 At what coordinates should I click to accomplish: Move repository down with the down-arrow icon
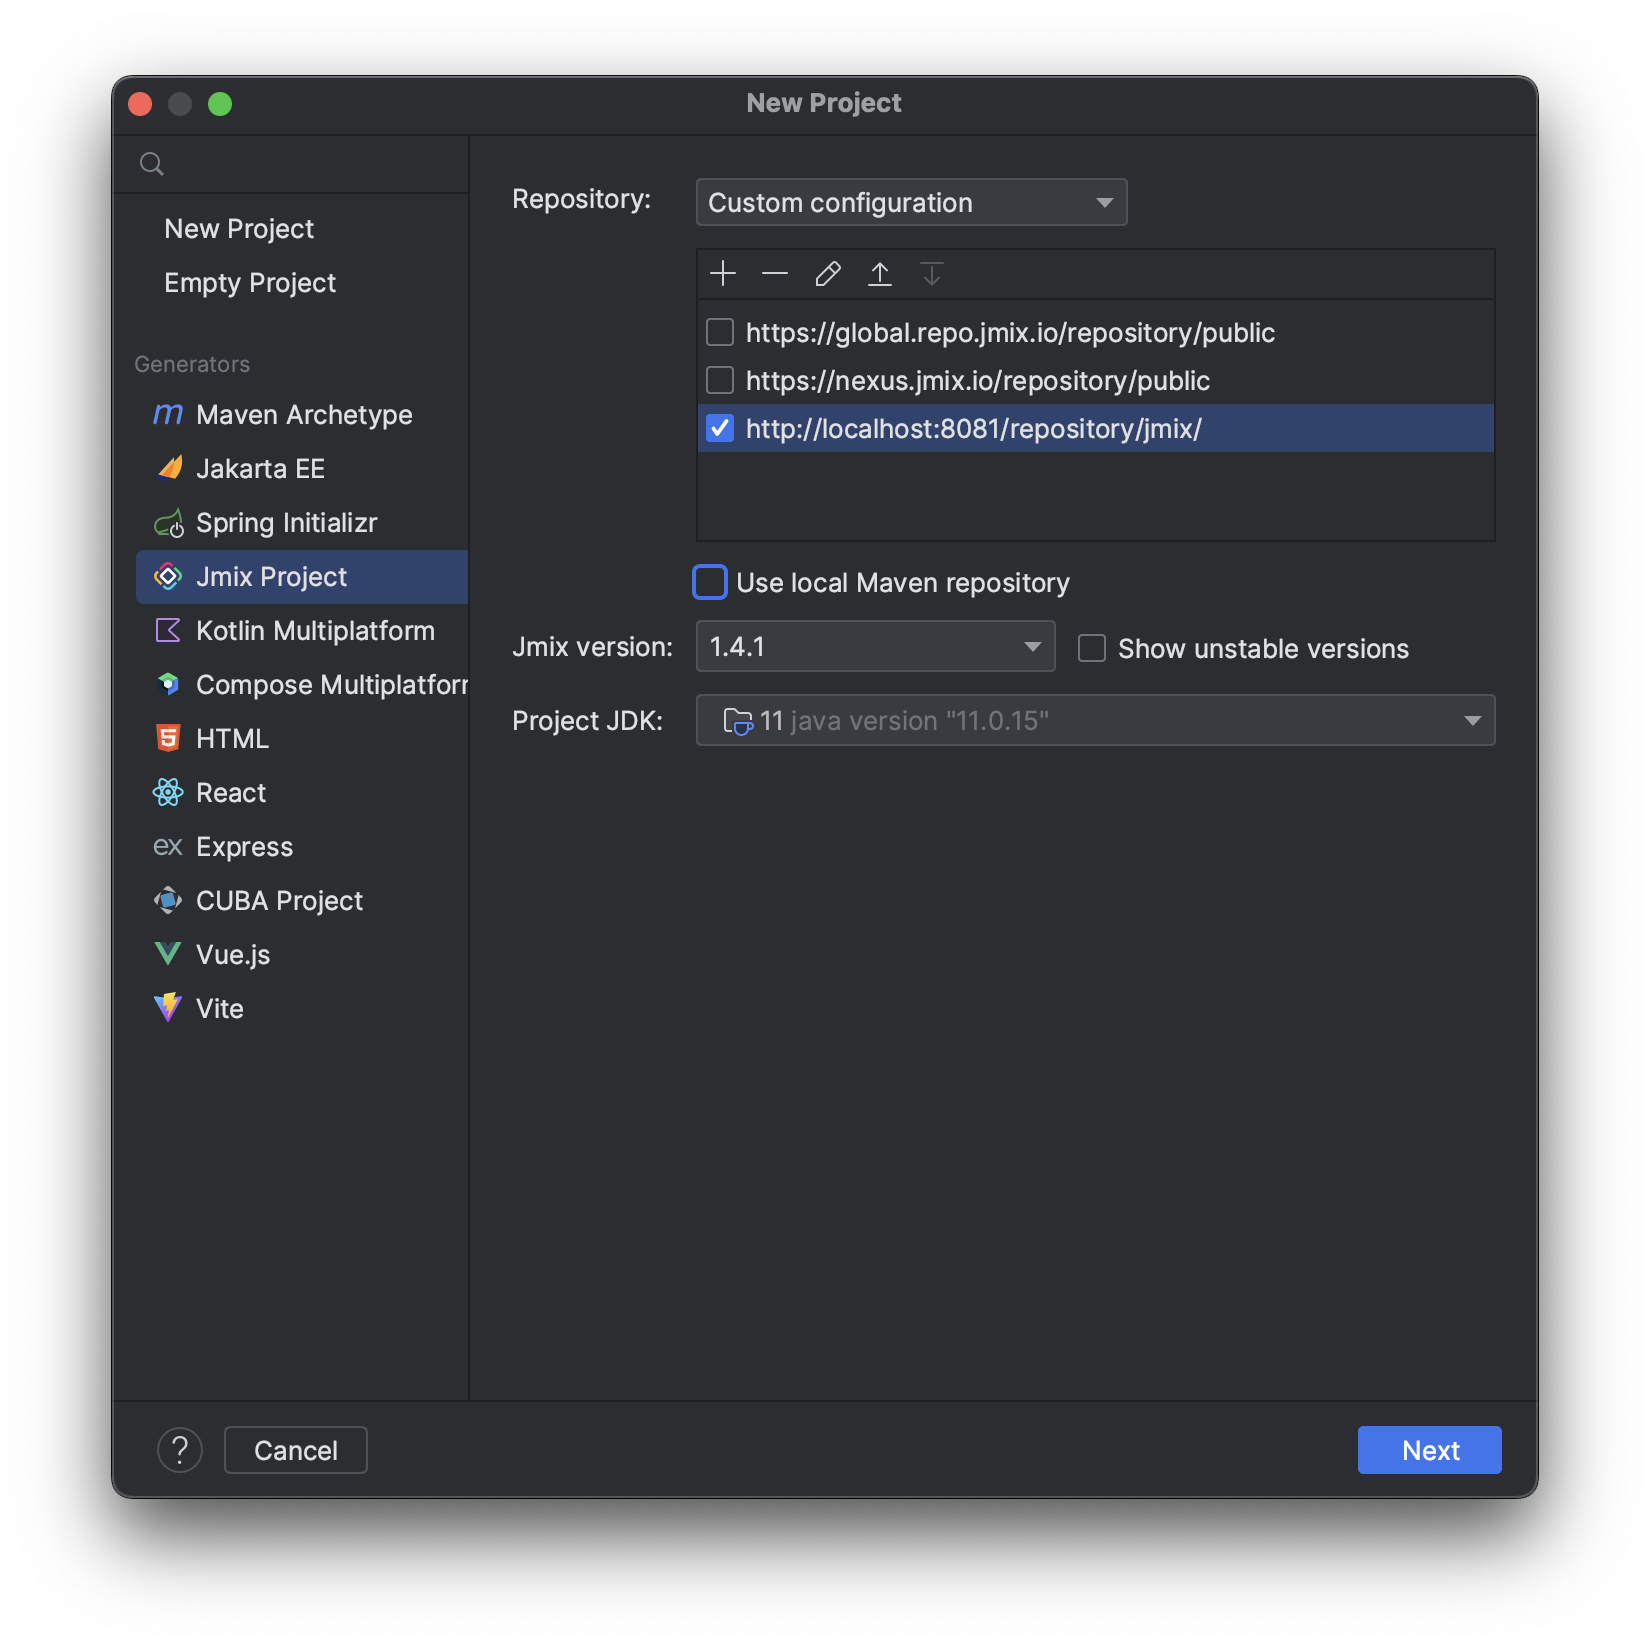[x=932, y=273]
